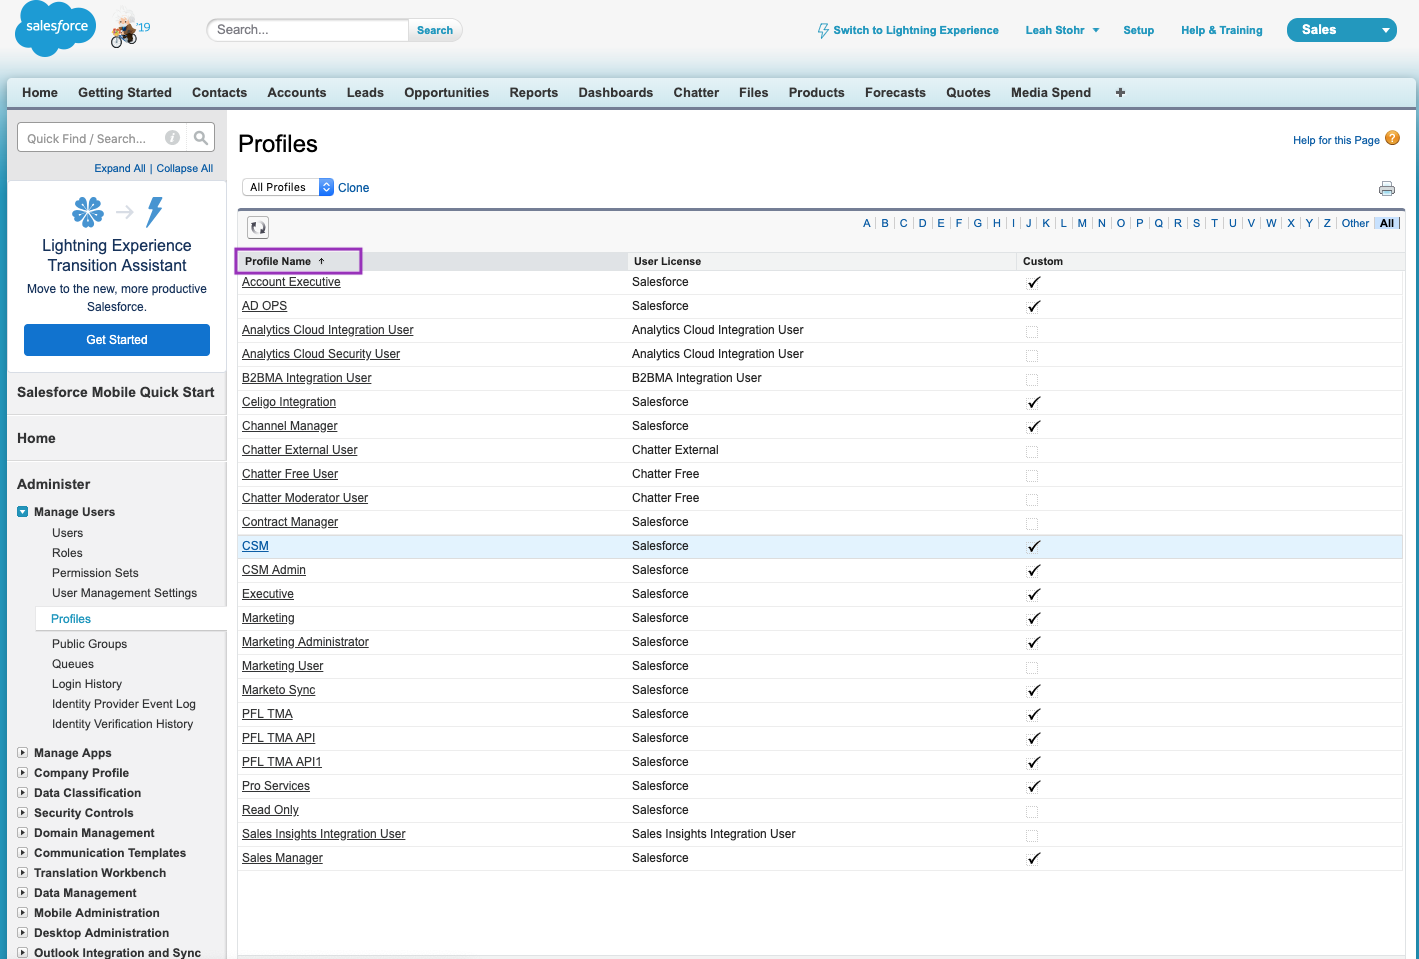Toggle the Custom checkbox for the CSM row
The width and height of the screenshot is (1419, 959).
coord(1033,546)
